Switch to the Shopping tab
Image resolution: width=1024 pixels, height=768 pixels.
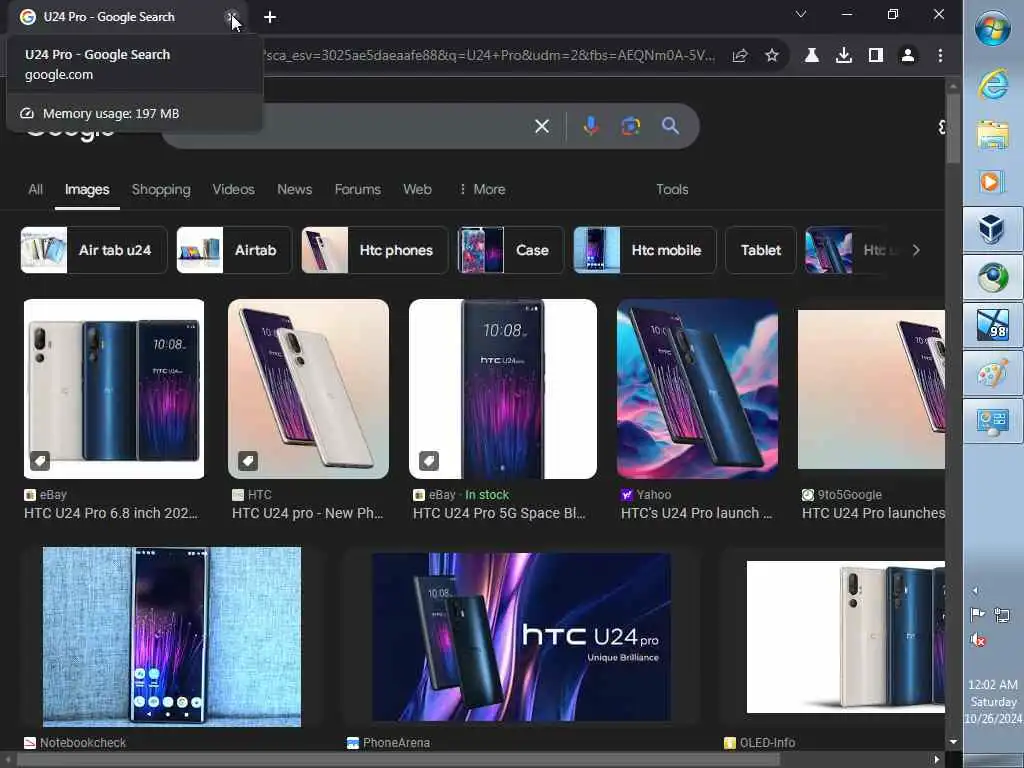tap(161, 189)
